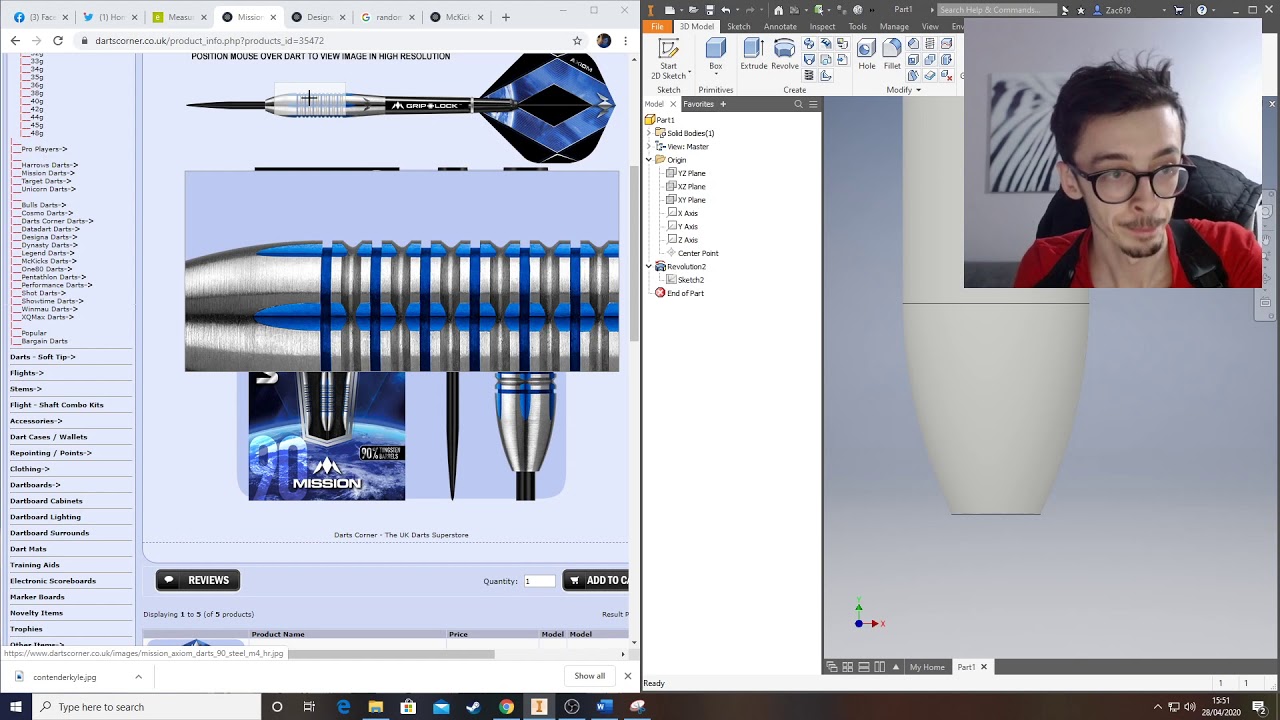Click the Inventor Home icon

pyautogui.click(x=778, y=10)
